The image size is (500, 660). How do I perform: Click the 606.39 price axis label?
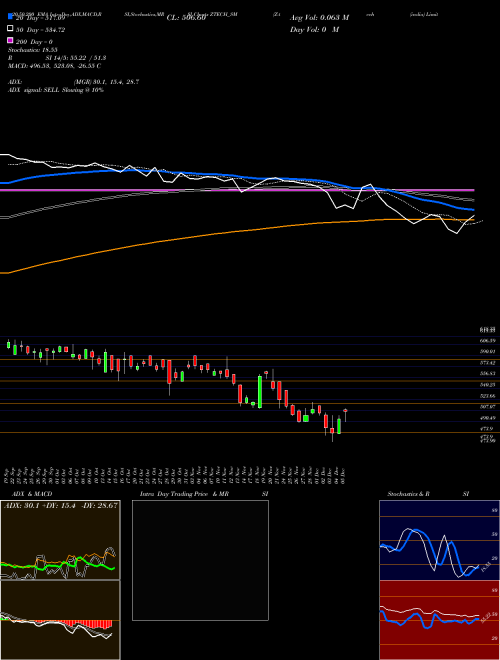pyautogui.click(x=488, y=341)
